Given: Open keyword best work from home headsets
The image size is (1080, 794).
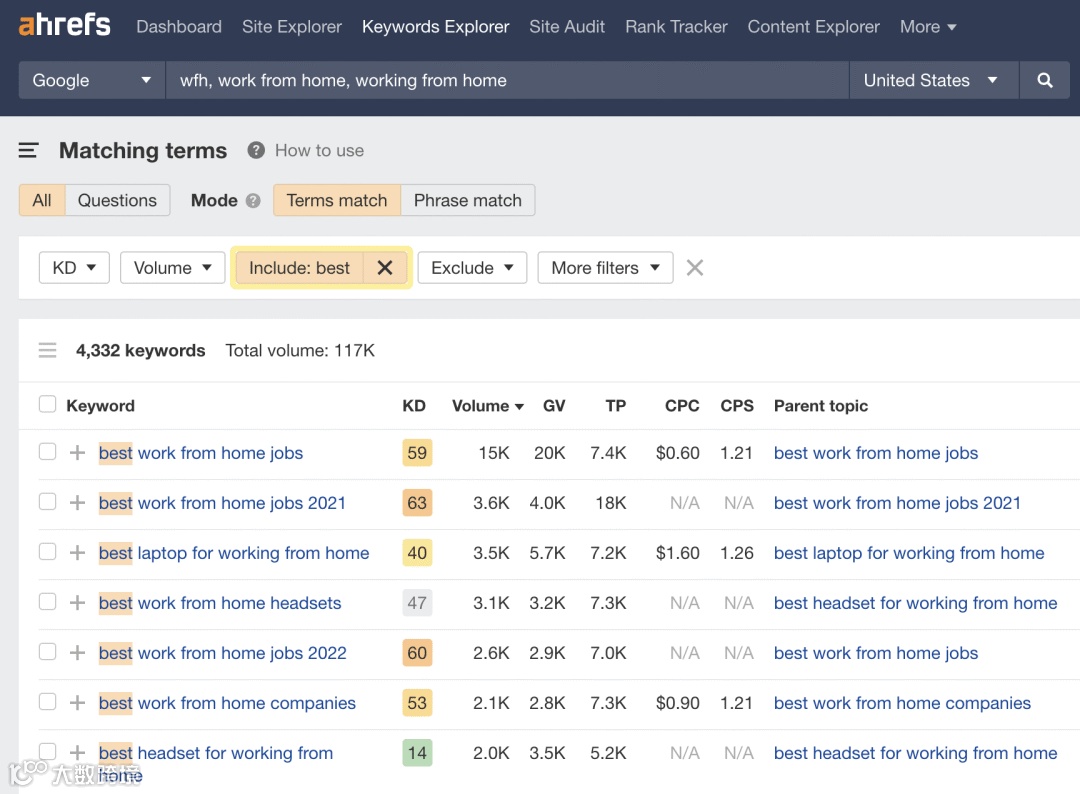Looking at the screenshot, I should click(220, 603).
